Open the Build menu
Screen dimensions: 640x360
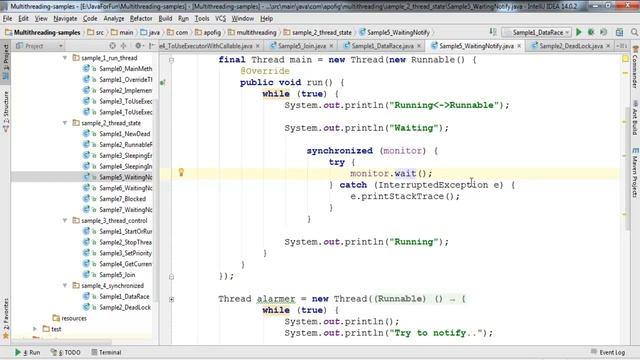click(x=165, y=18)
